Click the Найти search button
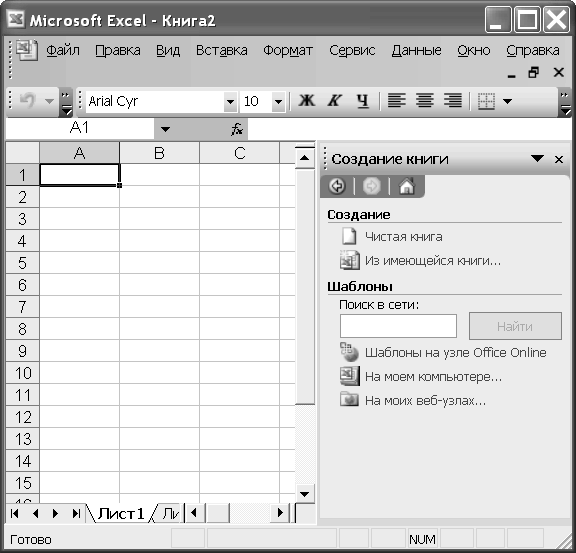576x553 pixels. tap(515, 326)
